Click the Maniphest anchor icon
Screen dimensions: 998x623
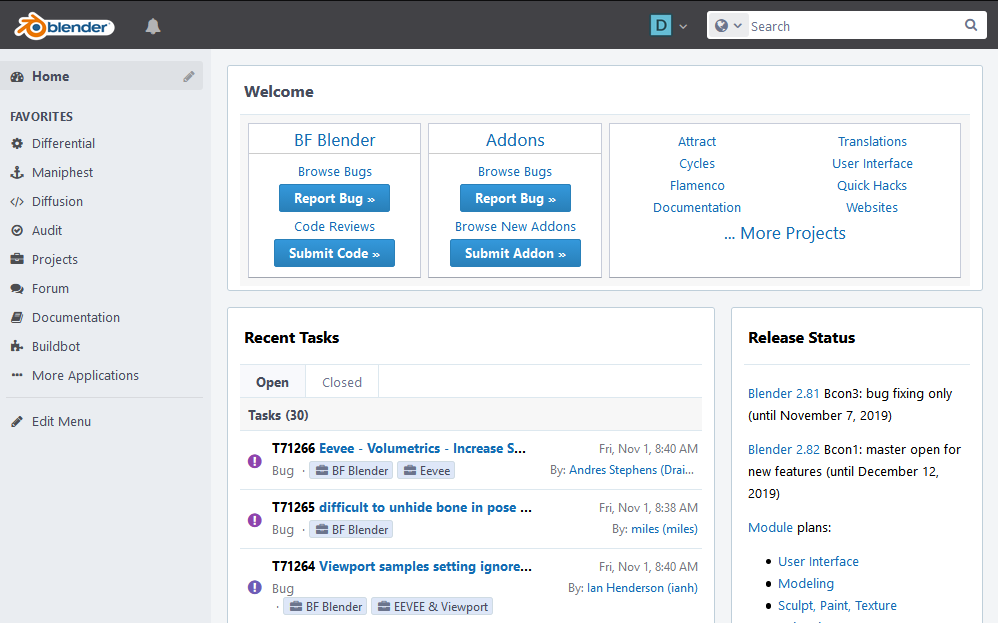[17, 172]
